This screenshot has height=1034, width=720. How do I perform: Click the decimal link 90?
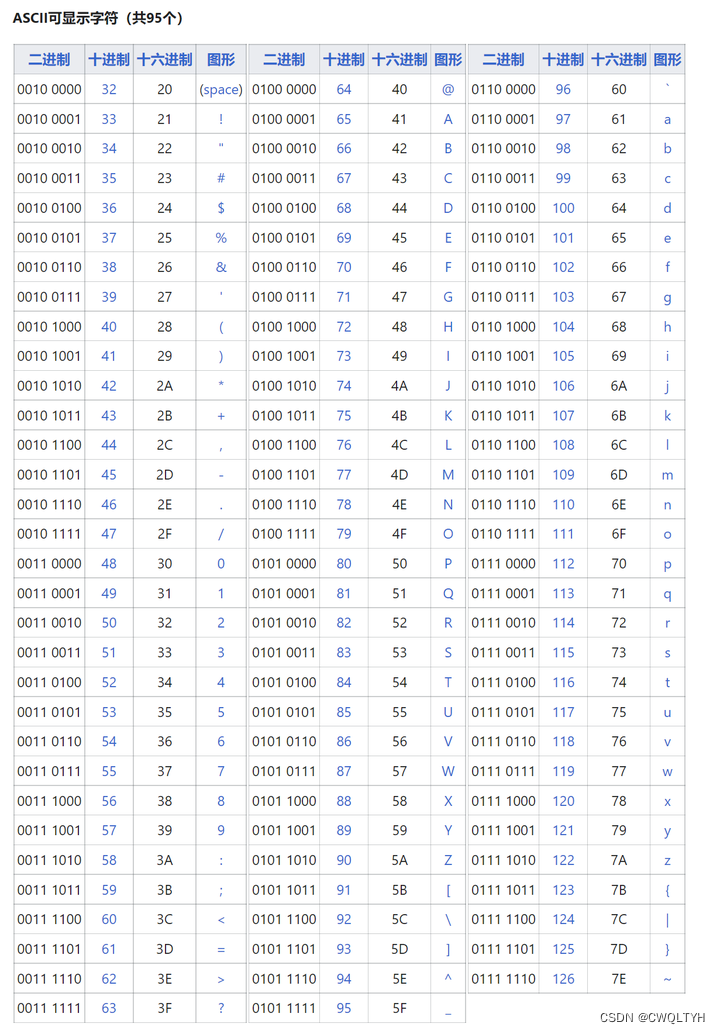344,860
